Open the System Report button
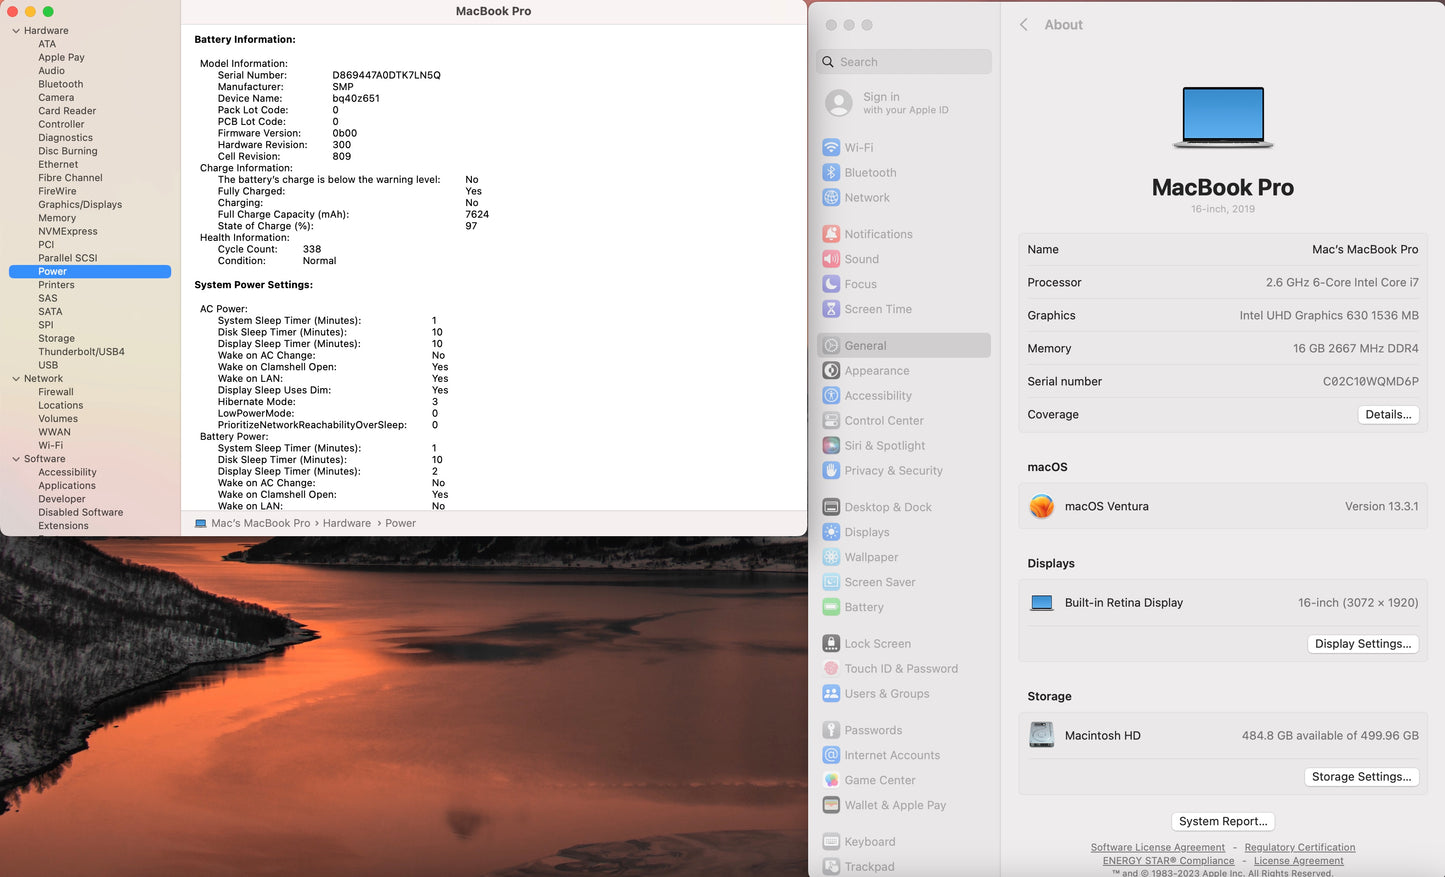 tap(1223, 821)
